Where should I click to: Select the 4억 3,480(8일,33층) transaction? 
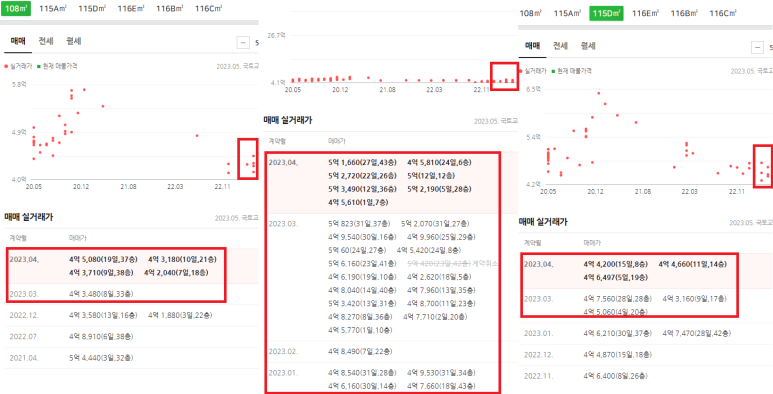coord(101,294)
